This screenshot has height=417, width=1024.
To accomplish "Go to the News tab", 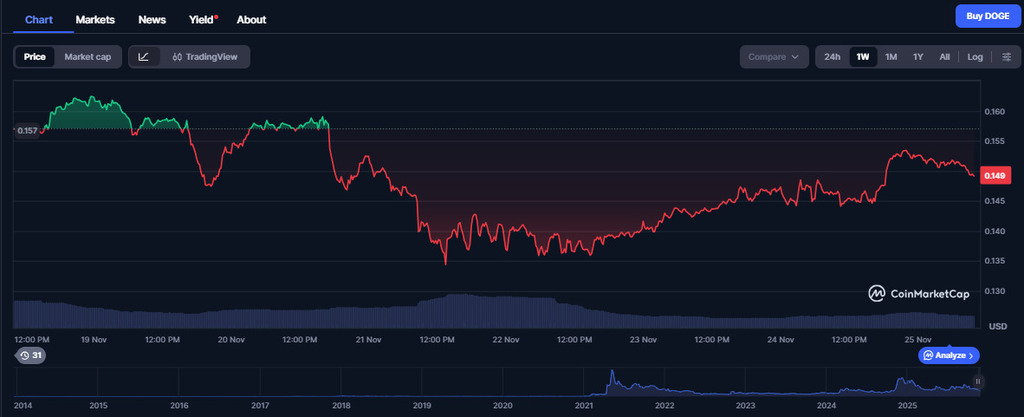I will (152, 19).
